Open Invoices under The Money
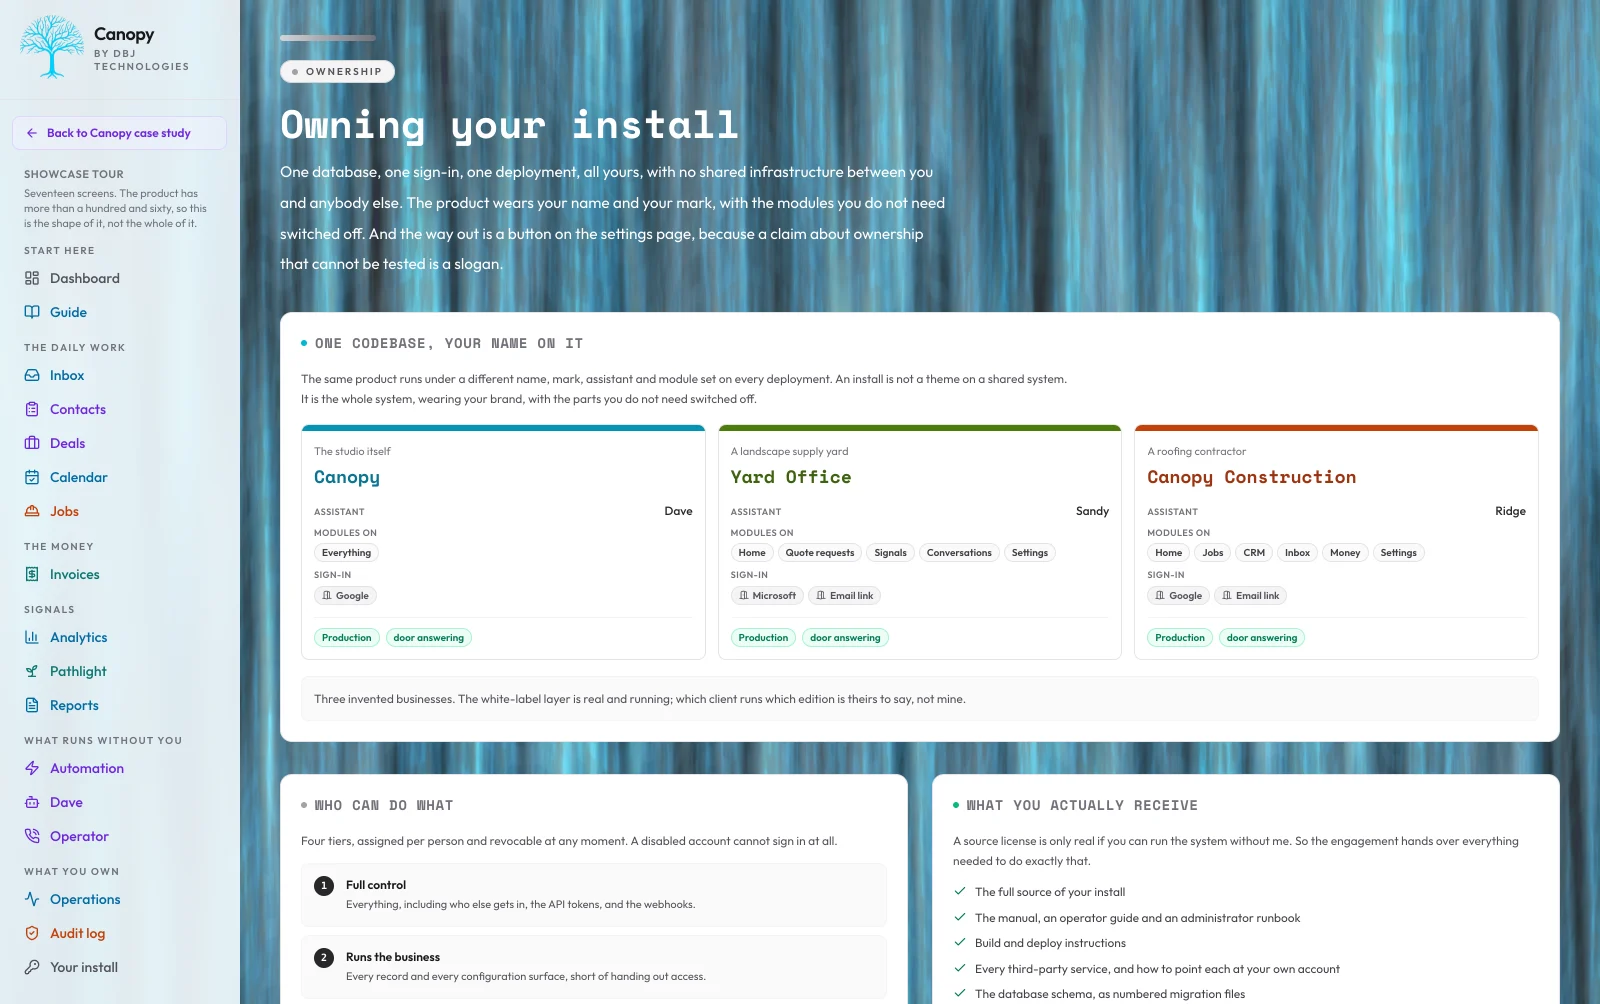This screenshot has width=1600, height=1004. 120,574
